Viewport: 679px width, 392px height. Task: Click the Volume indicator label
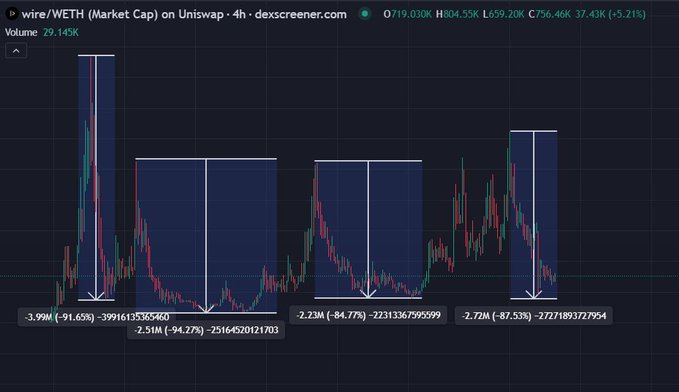pyautogui.click(x=21, y=32)
